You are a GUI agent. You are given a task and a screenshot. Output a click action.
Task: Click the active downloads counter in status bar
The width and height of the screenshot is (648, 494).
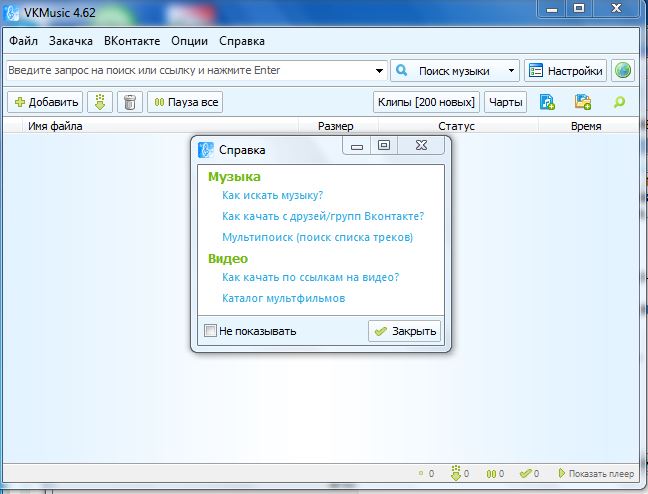pos(460,474)
